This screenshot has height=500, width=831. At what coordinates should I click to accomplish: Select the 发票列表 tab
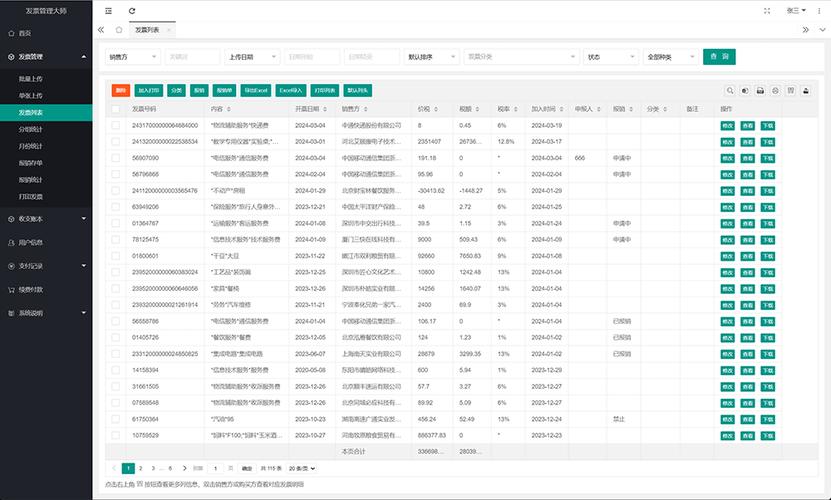pos(147,30)
